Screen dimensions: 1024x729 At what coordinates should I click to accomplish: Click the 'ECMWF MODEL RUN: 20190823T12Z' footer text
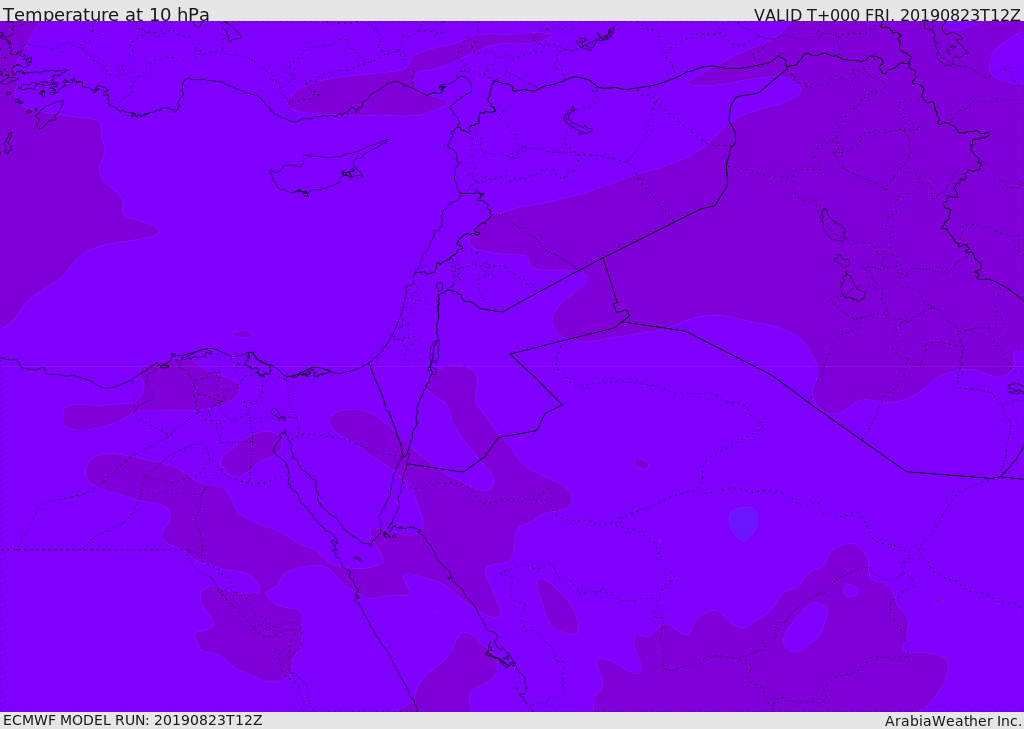133,720
